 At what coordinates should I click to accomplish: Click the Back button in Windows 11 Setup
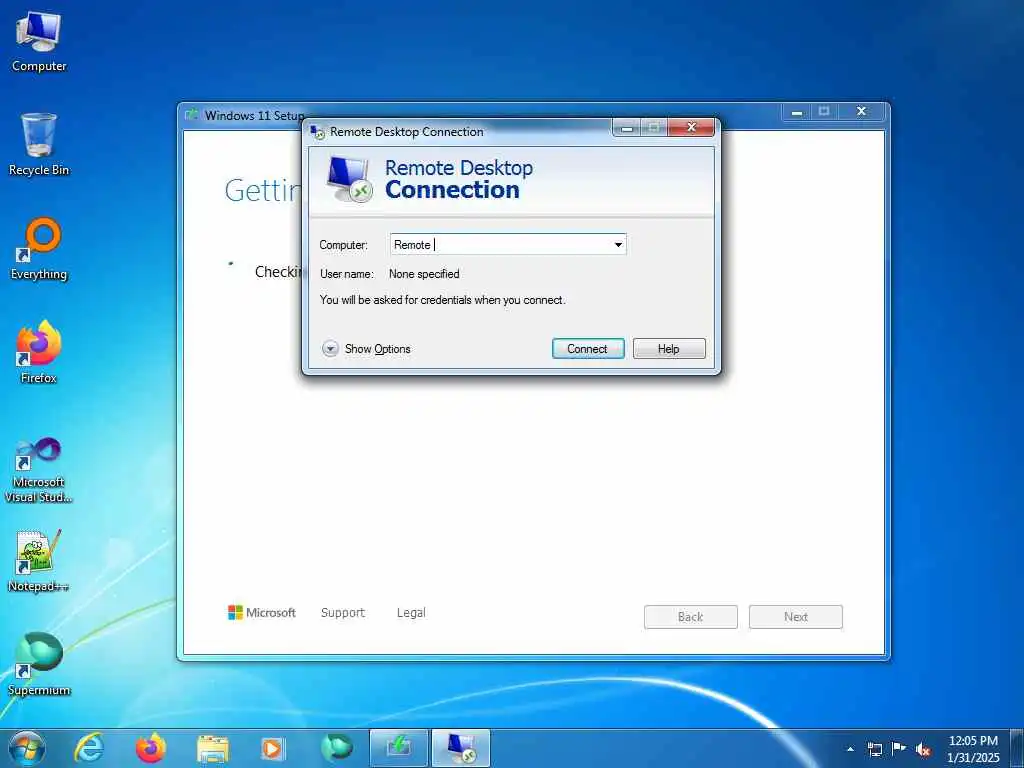(691, 616)
